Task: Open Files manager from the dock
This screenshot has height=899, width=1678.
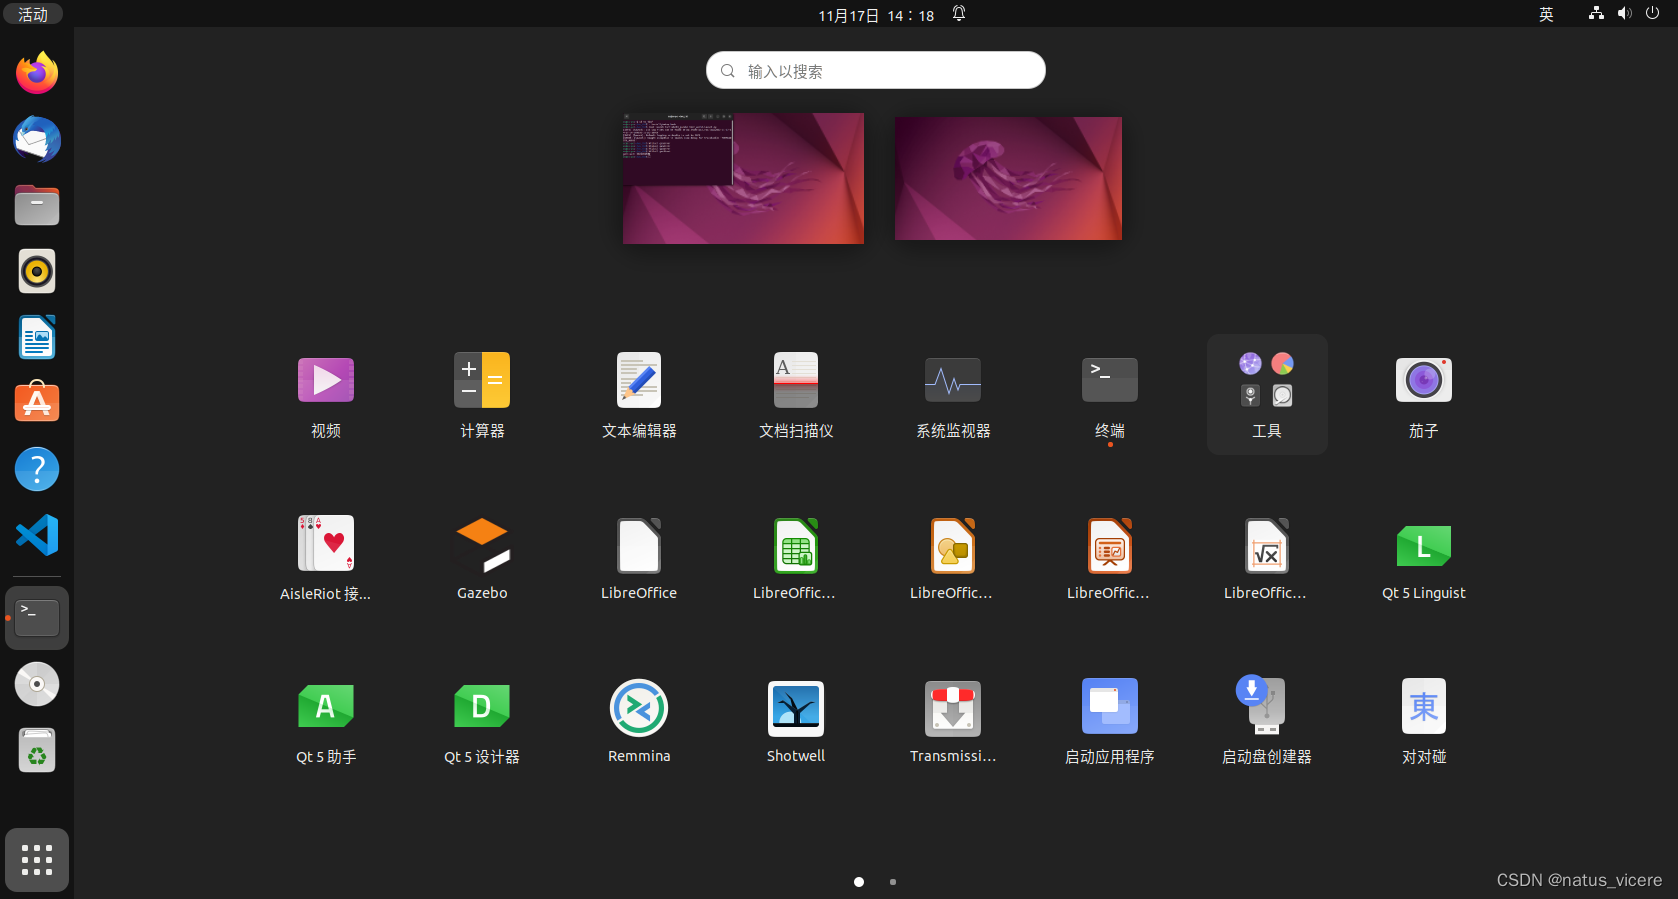Action: [x=37, y=205]
